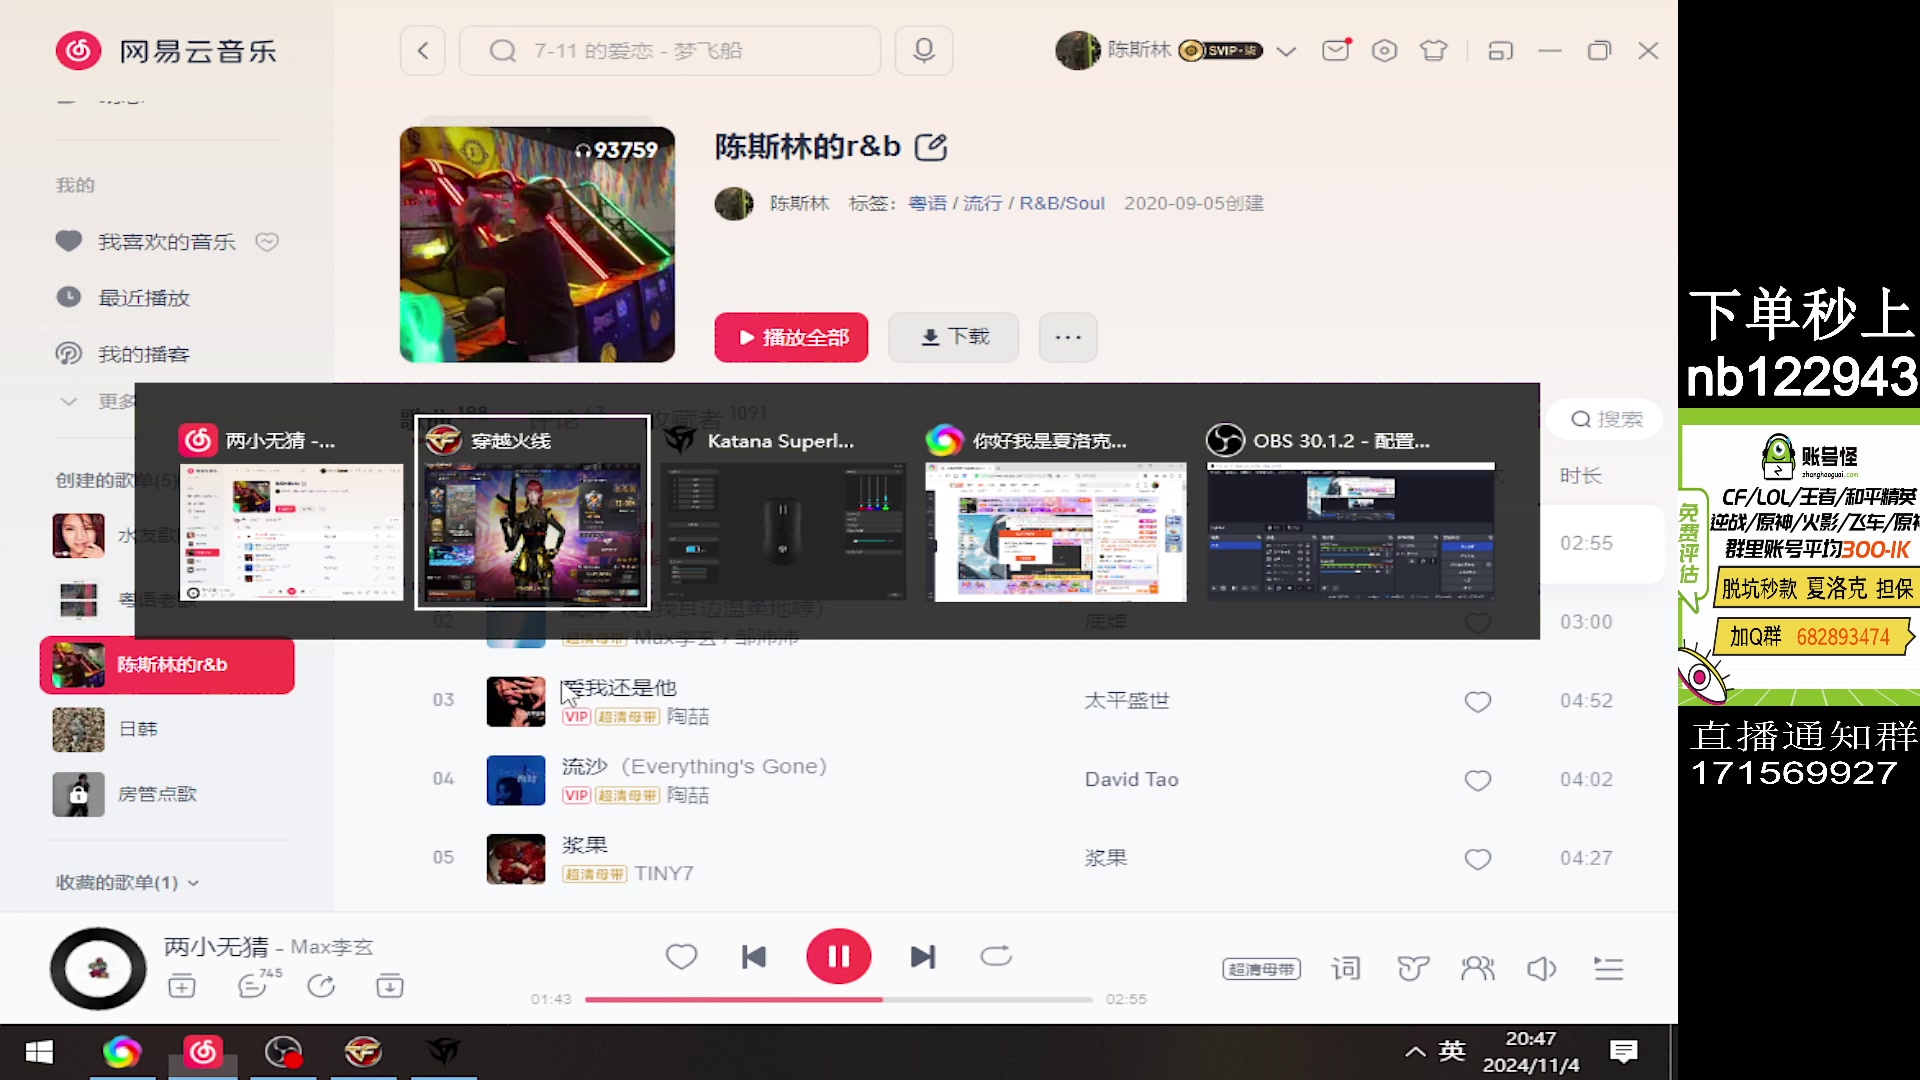The image size is (1920, 1080).
Task: Click the R&B/Soul tag link
Action: tap(1062, 203)
